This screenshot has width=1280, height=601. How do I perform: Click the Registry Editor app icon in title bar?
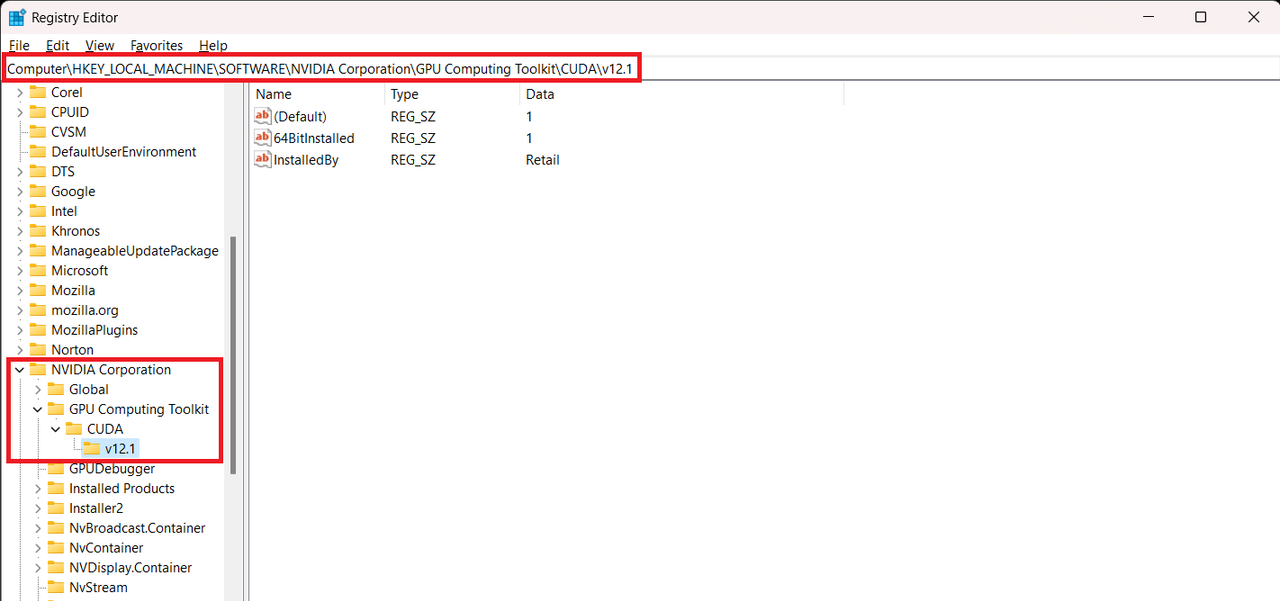pyautogui.click(x=17, y=17)
